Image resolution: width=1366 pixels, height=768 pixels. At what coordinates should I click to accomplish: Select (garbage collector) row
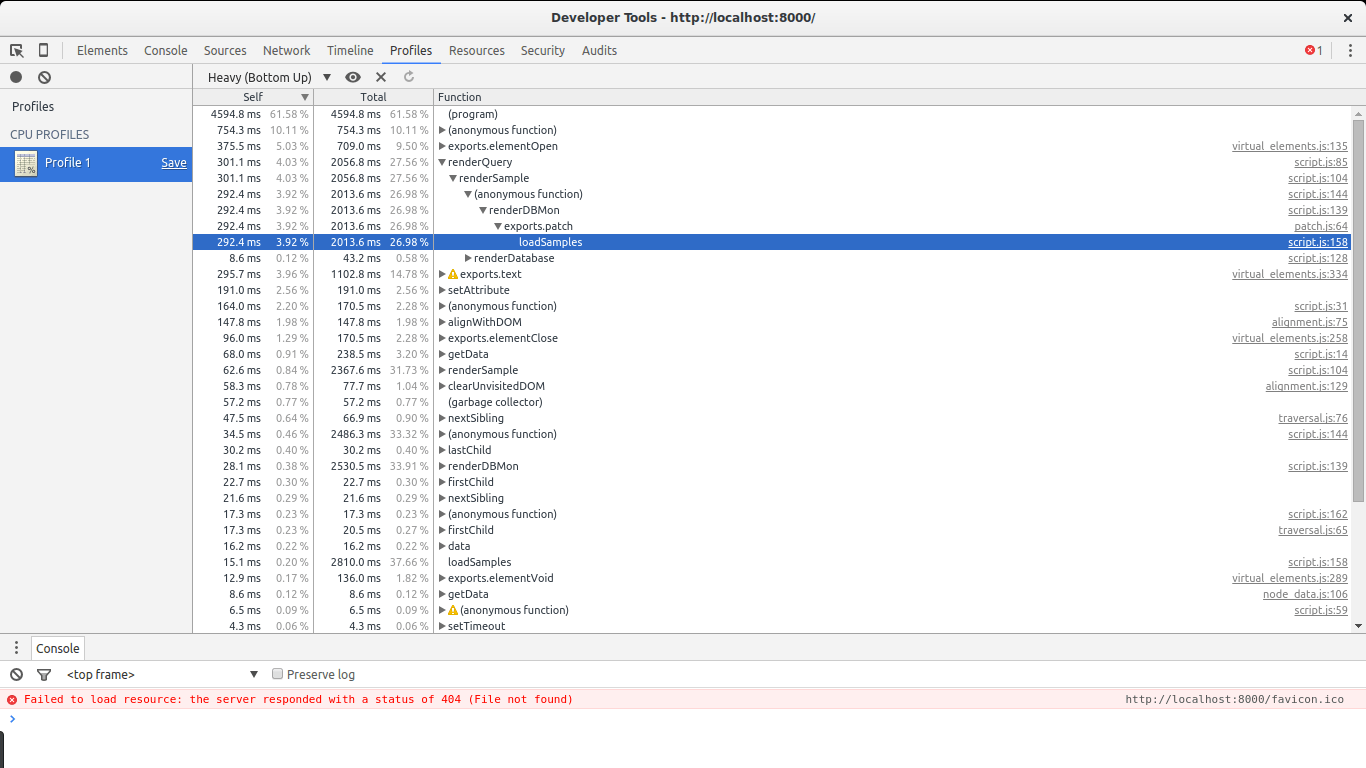771,402
